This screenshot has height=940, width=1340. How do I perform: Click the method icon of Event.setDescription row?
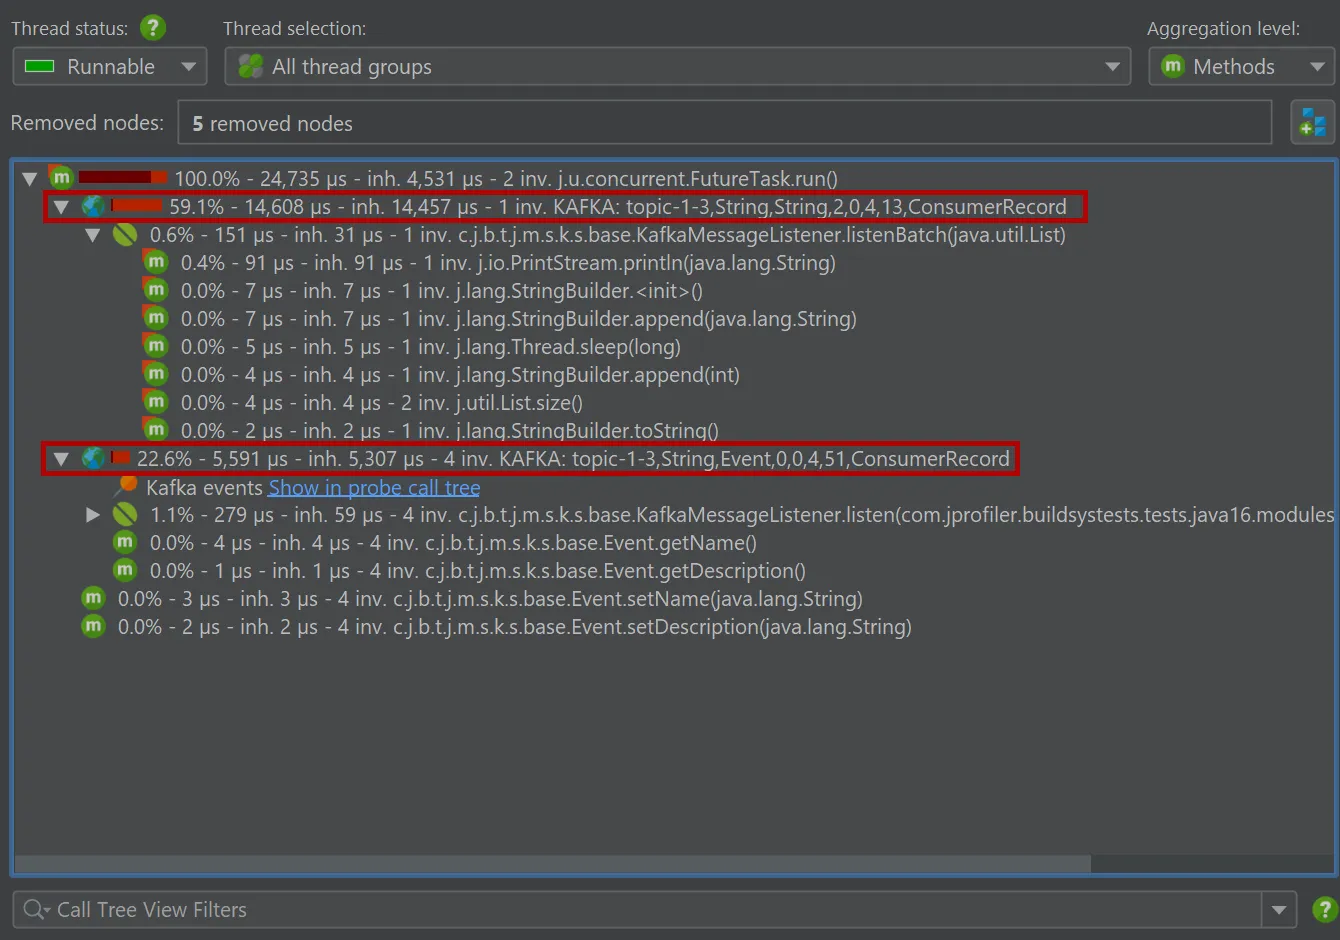[93, 626]
